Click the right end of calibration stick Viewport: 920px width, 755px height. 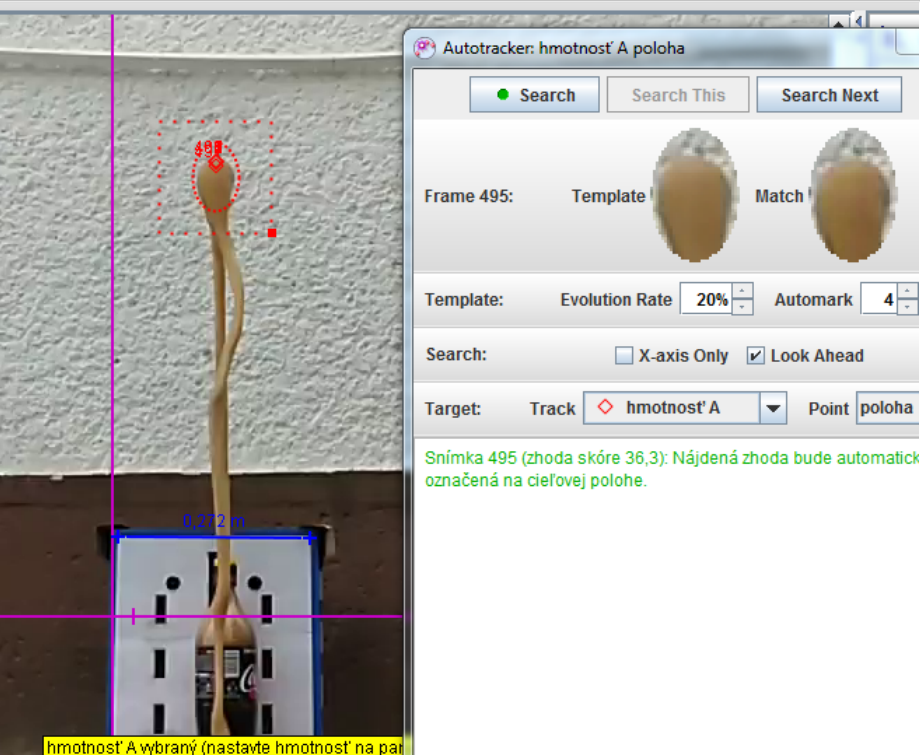(x=309, y=537)
